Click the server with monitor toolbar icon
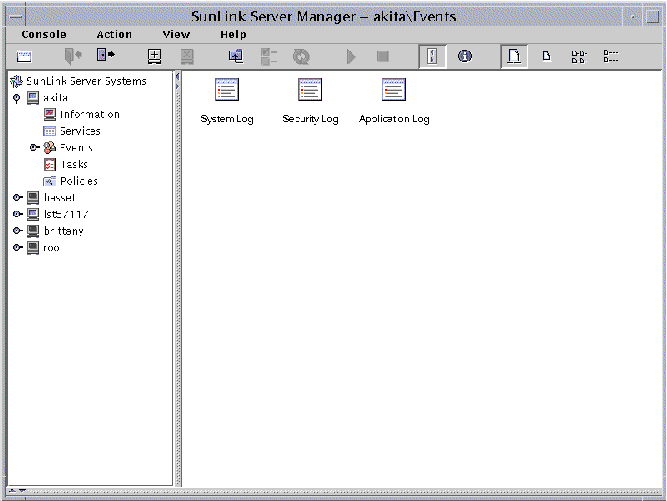This screenshot has height=501, width=667. coord(236,56)
